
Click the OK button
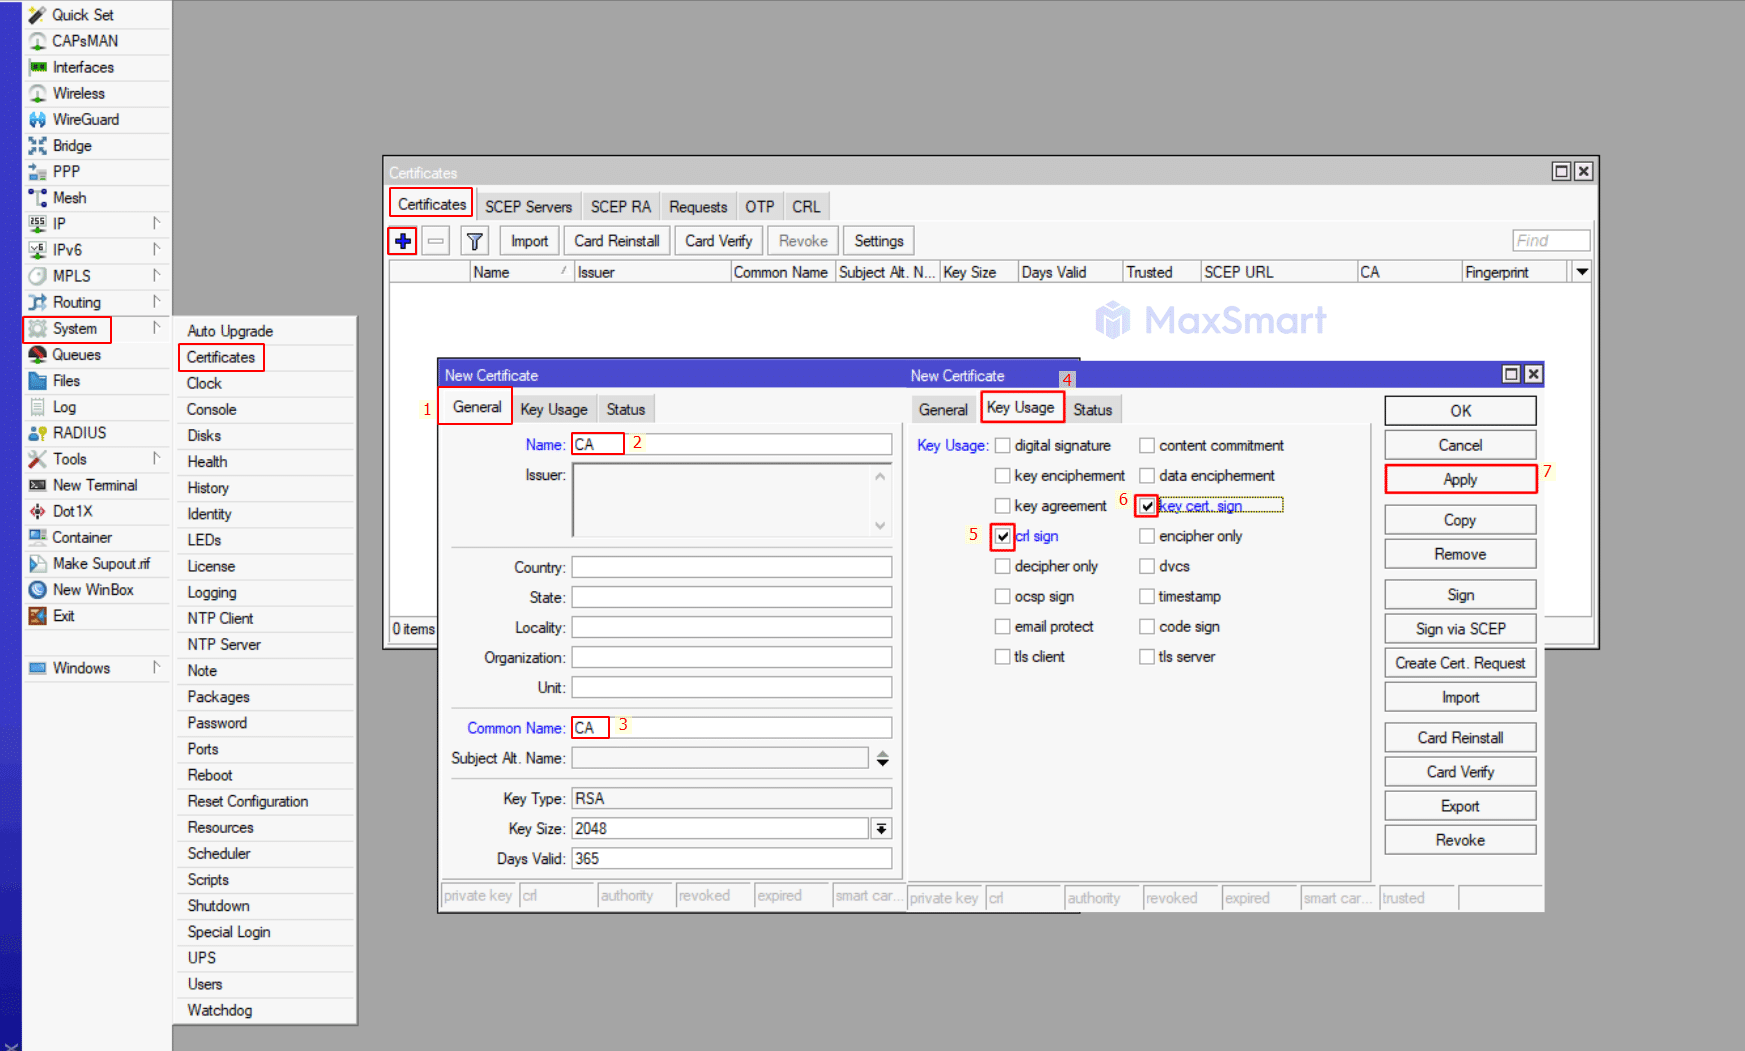pos(1460,411)
